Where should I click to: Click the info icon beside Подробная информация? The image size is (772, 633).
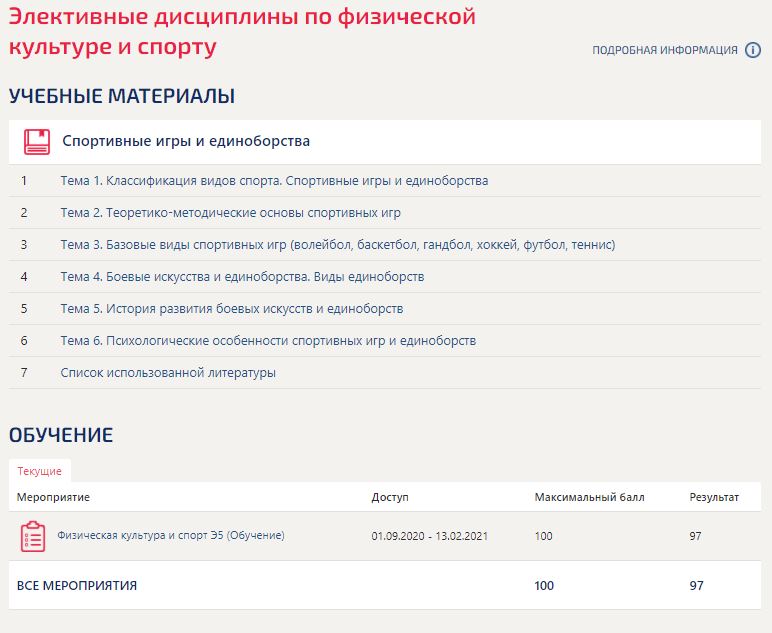753,50
